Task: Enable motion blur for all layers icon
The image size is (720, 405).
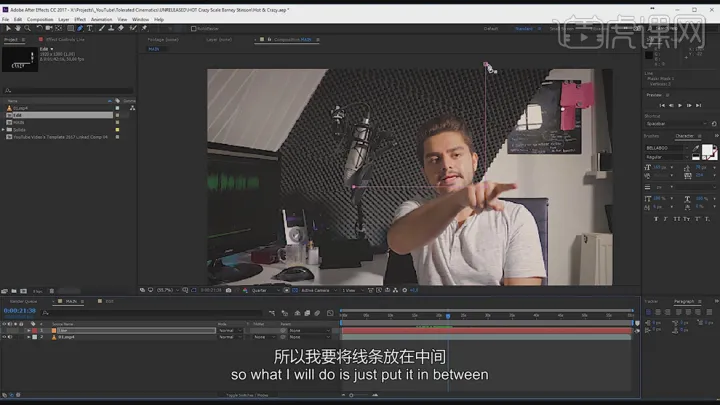Action: (317, 313)
